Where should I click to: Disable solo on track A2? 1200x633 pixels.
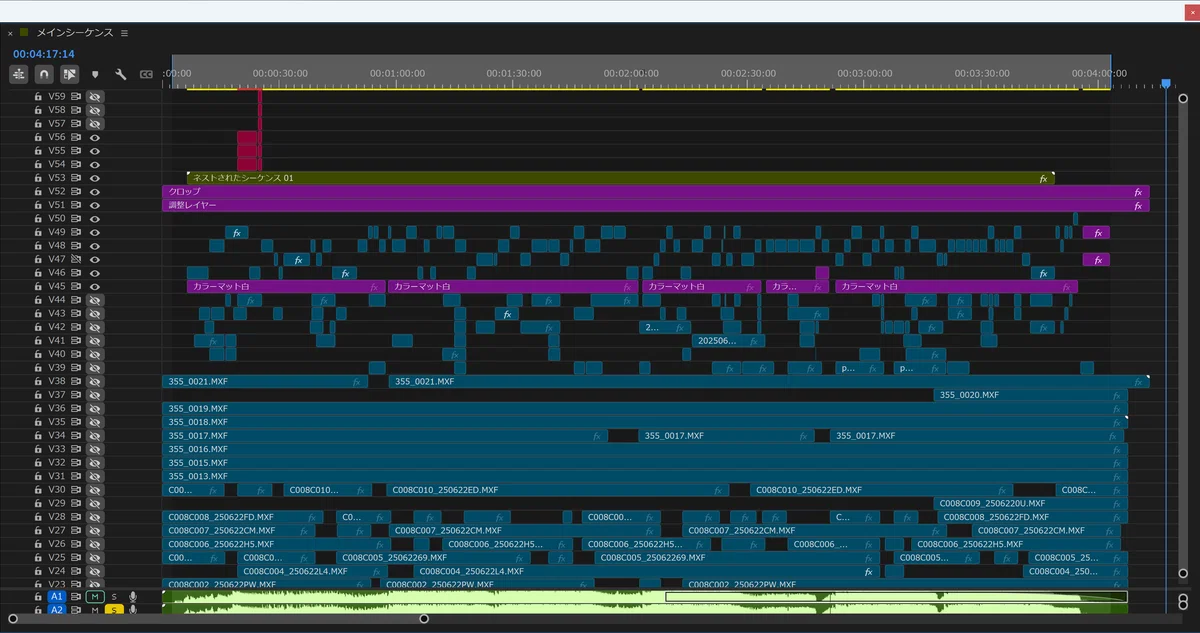(x=114, y=610)
